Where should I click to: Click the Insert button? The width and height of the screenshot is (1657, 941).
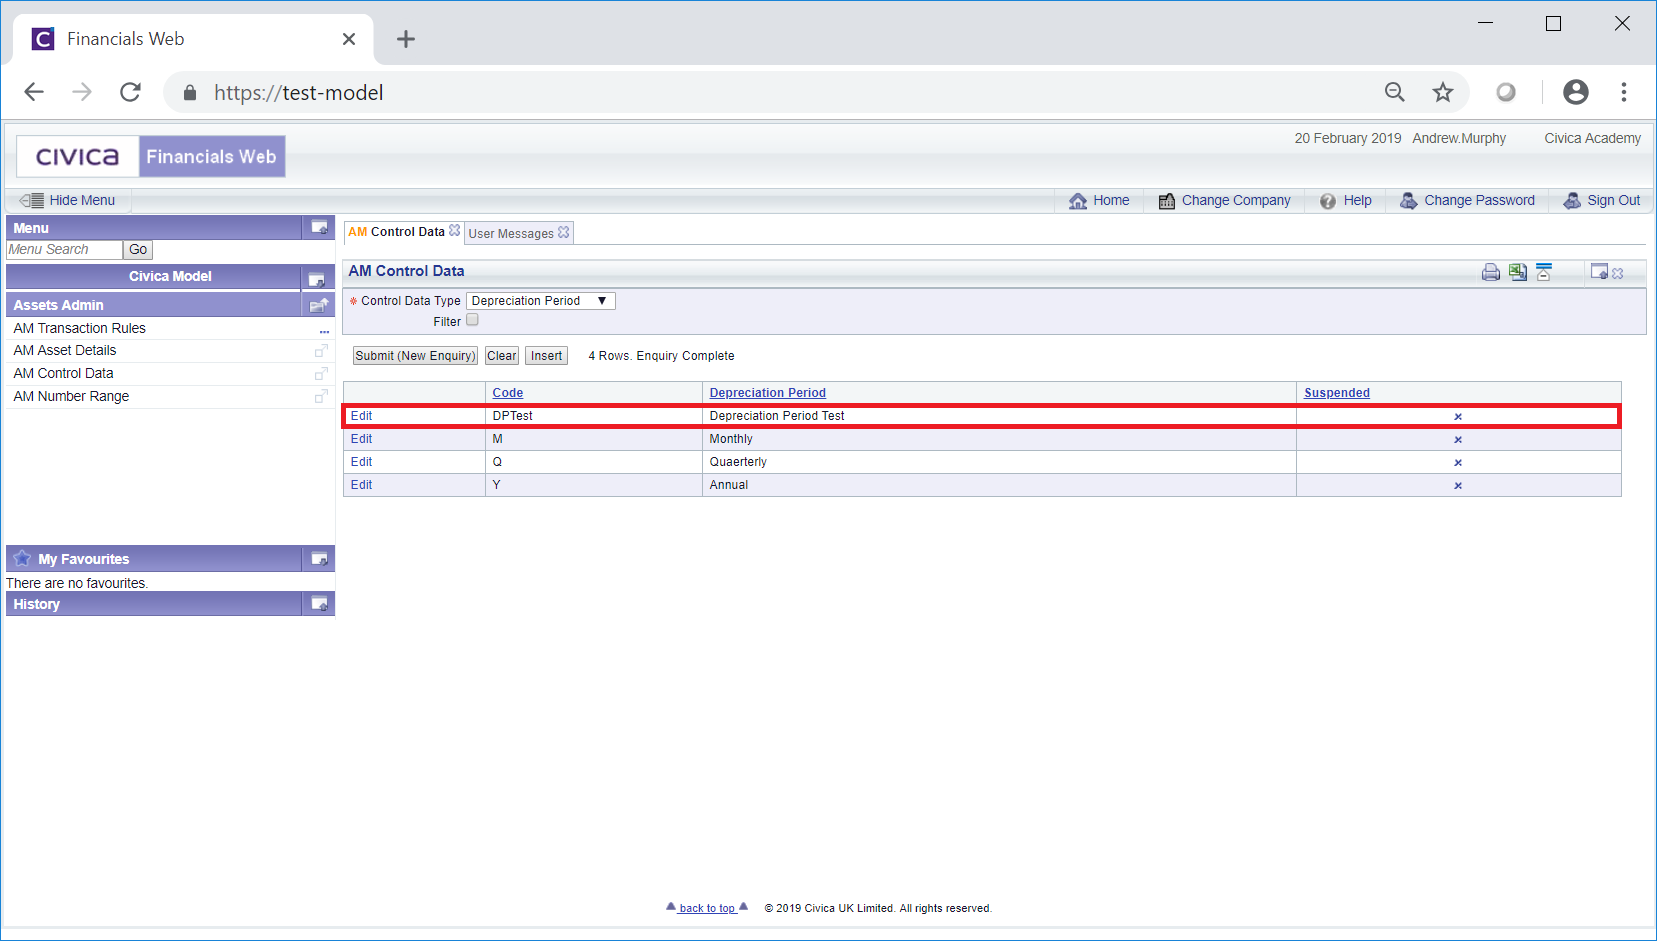[x=546, y=356]
